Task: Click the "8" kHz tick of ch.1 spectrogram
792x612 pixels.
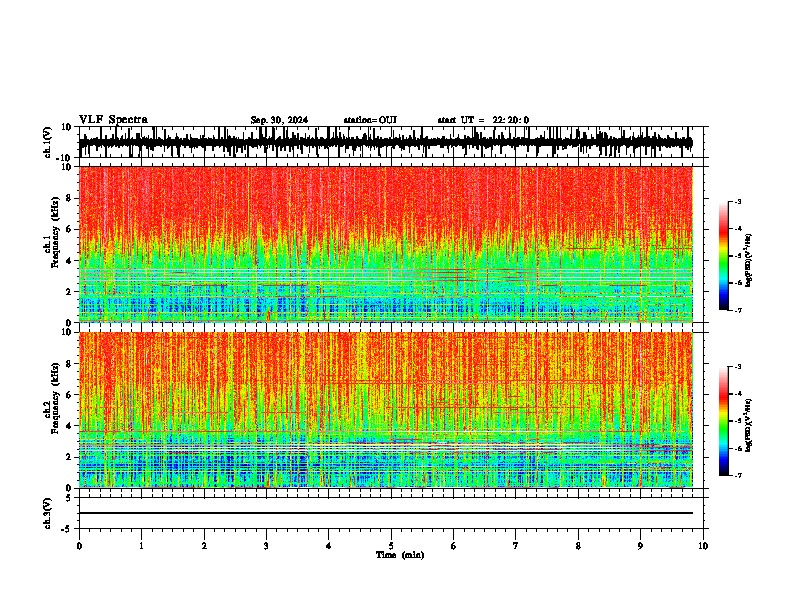Action: coord(69,198)
